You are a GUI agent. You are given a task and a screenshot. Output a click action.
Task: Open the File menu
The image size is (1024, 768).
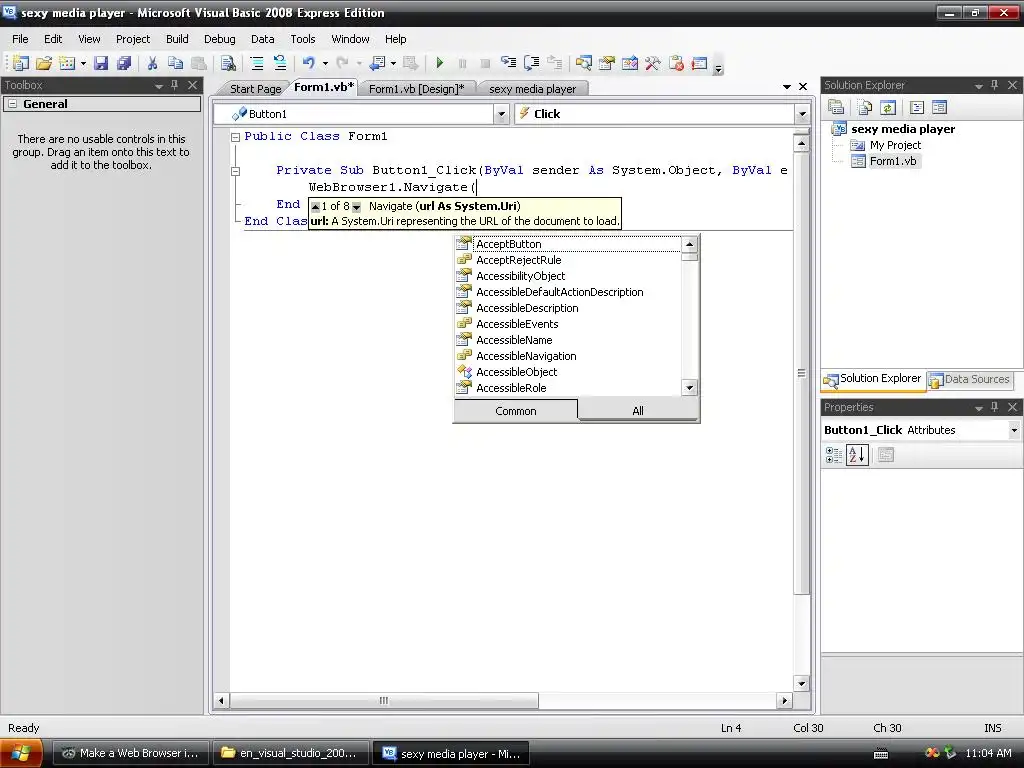click(20, 39)
